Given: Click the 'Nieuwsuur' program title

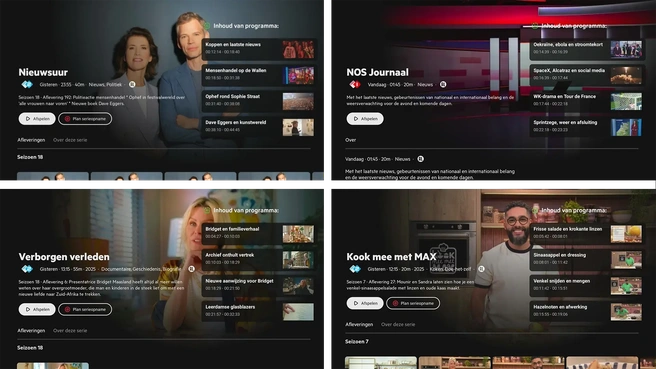Looking at the screenshot, I should click(43, 72).
